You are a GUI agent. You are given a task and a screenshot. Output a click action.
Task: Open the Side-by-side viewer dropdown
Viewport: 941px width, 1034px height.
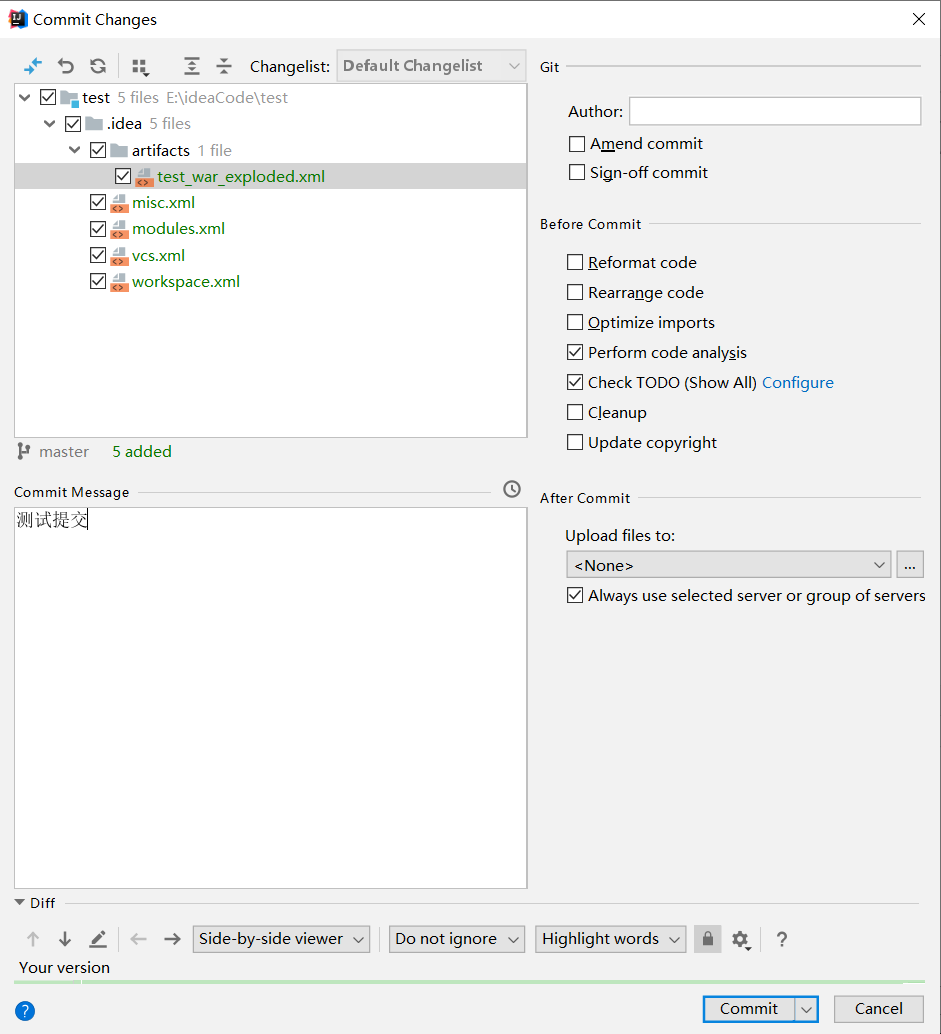(281, 939)
